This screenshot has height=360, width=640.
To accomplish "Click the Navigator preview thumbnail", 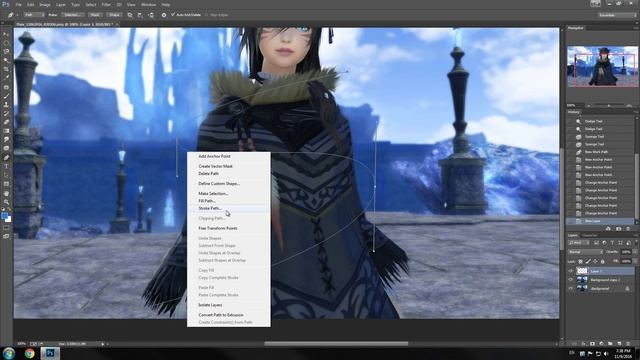I will point(602,66).
